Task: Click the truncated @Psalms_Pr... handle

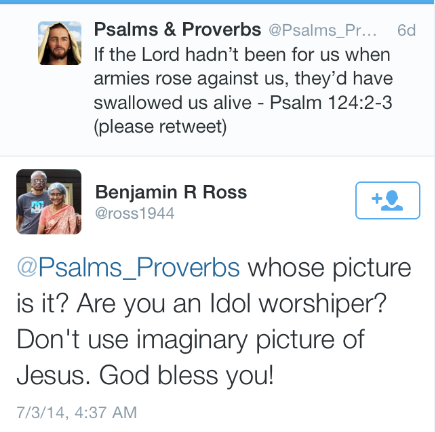Action: [323, 30]
